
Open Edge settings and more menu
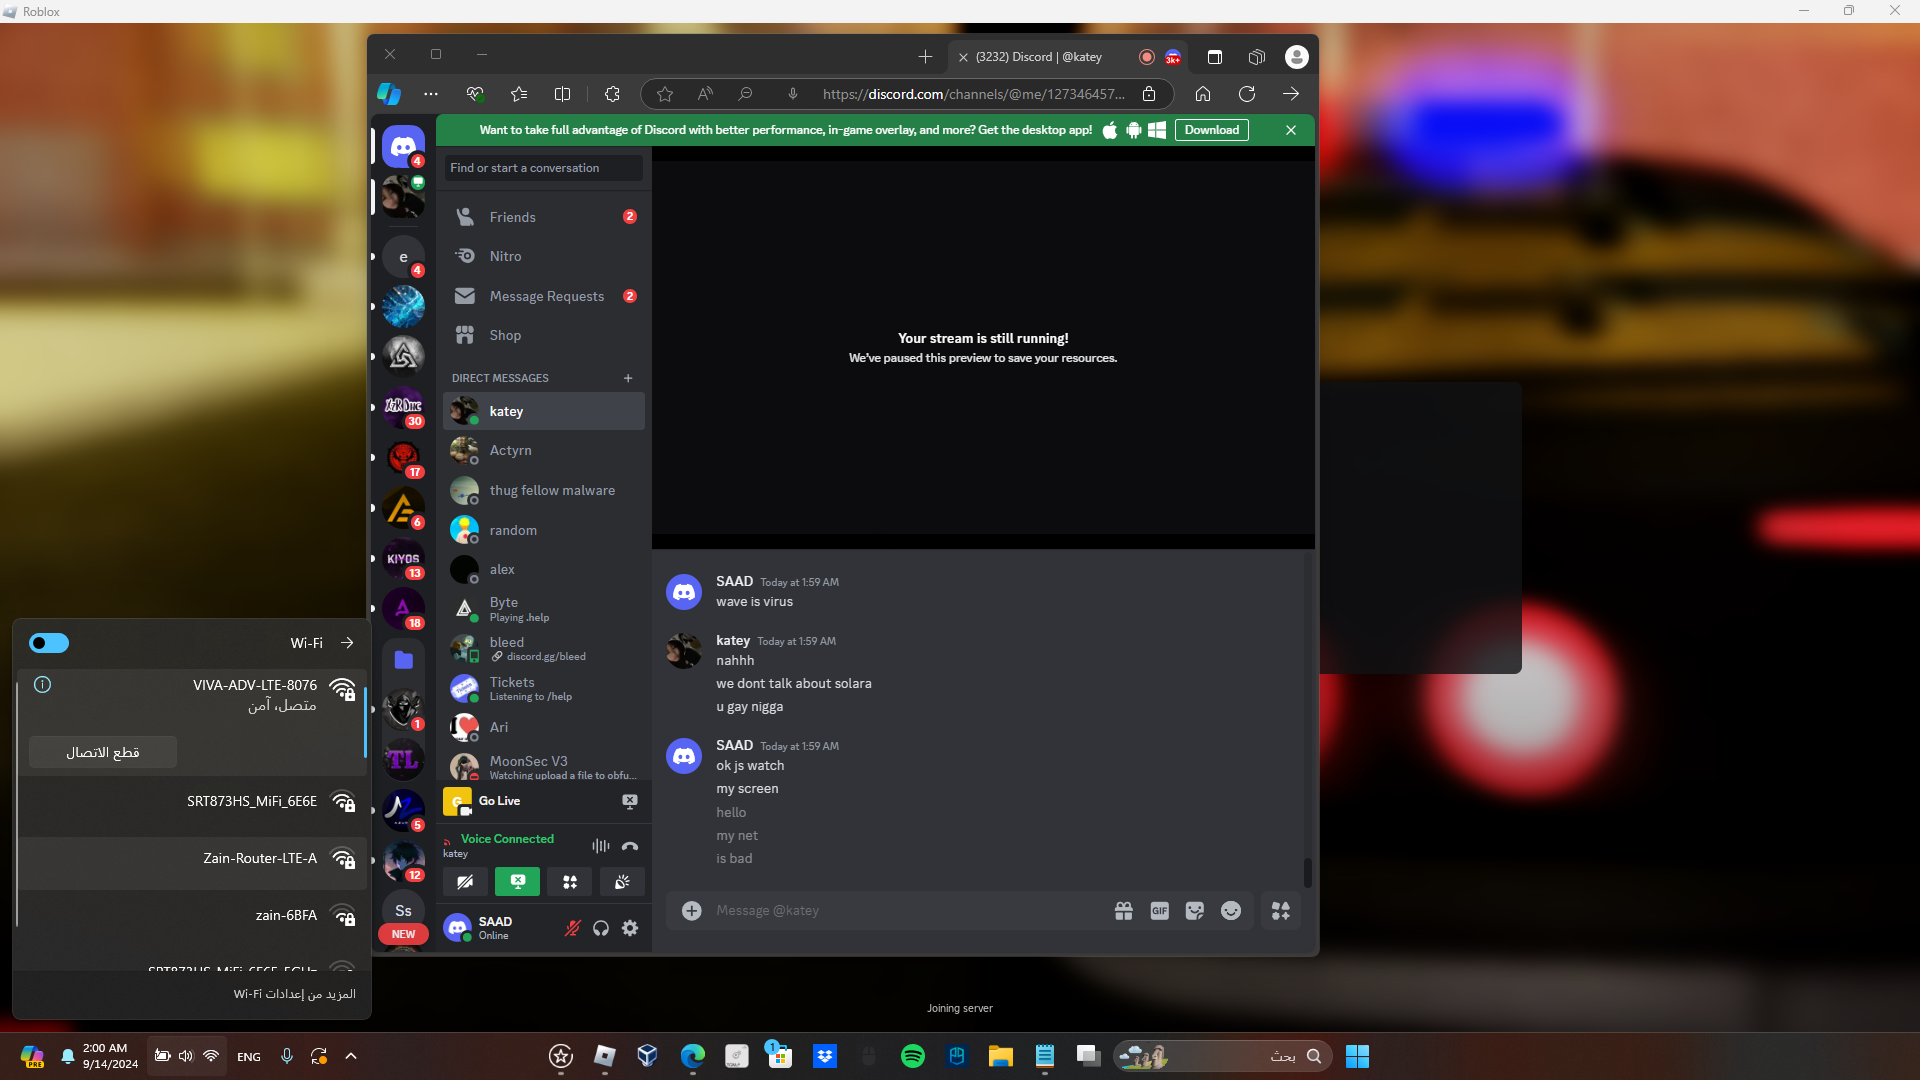431,94
